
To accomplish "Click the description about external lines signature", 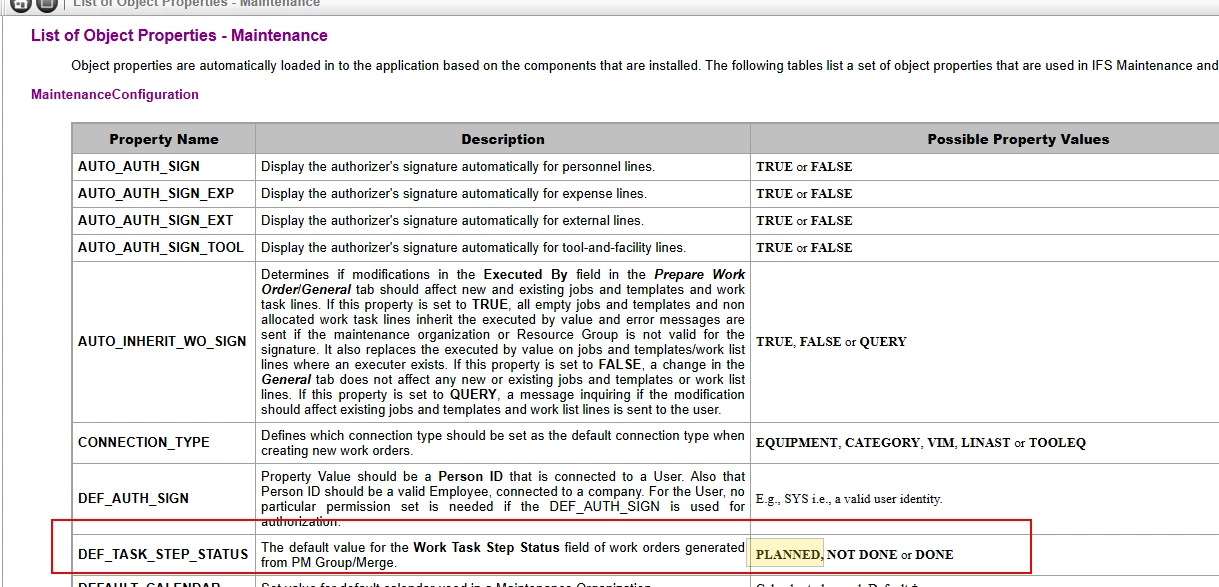I will 453,221.
